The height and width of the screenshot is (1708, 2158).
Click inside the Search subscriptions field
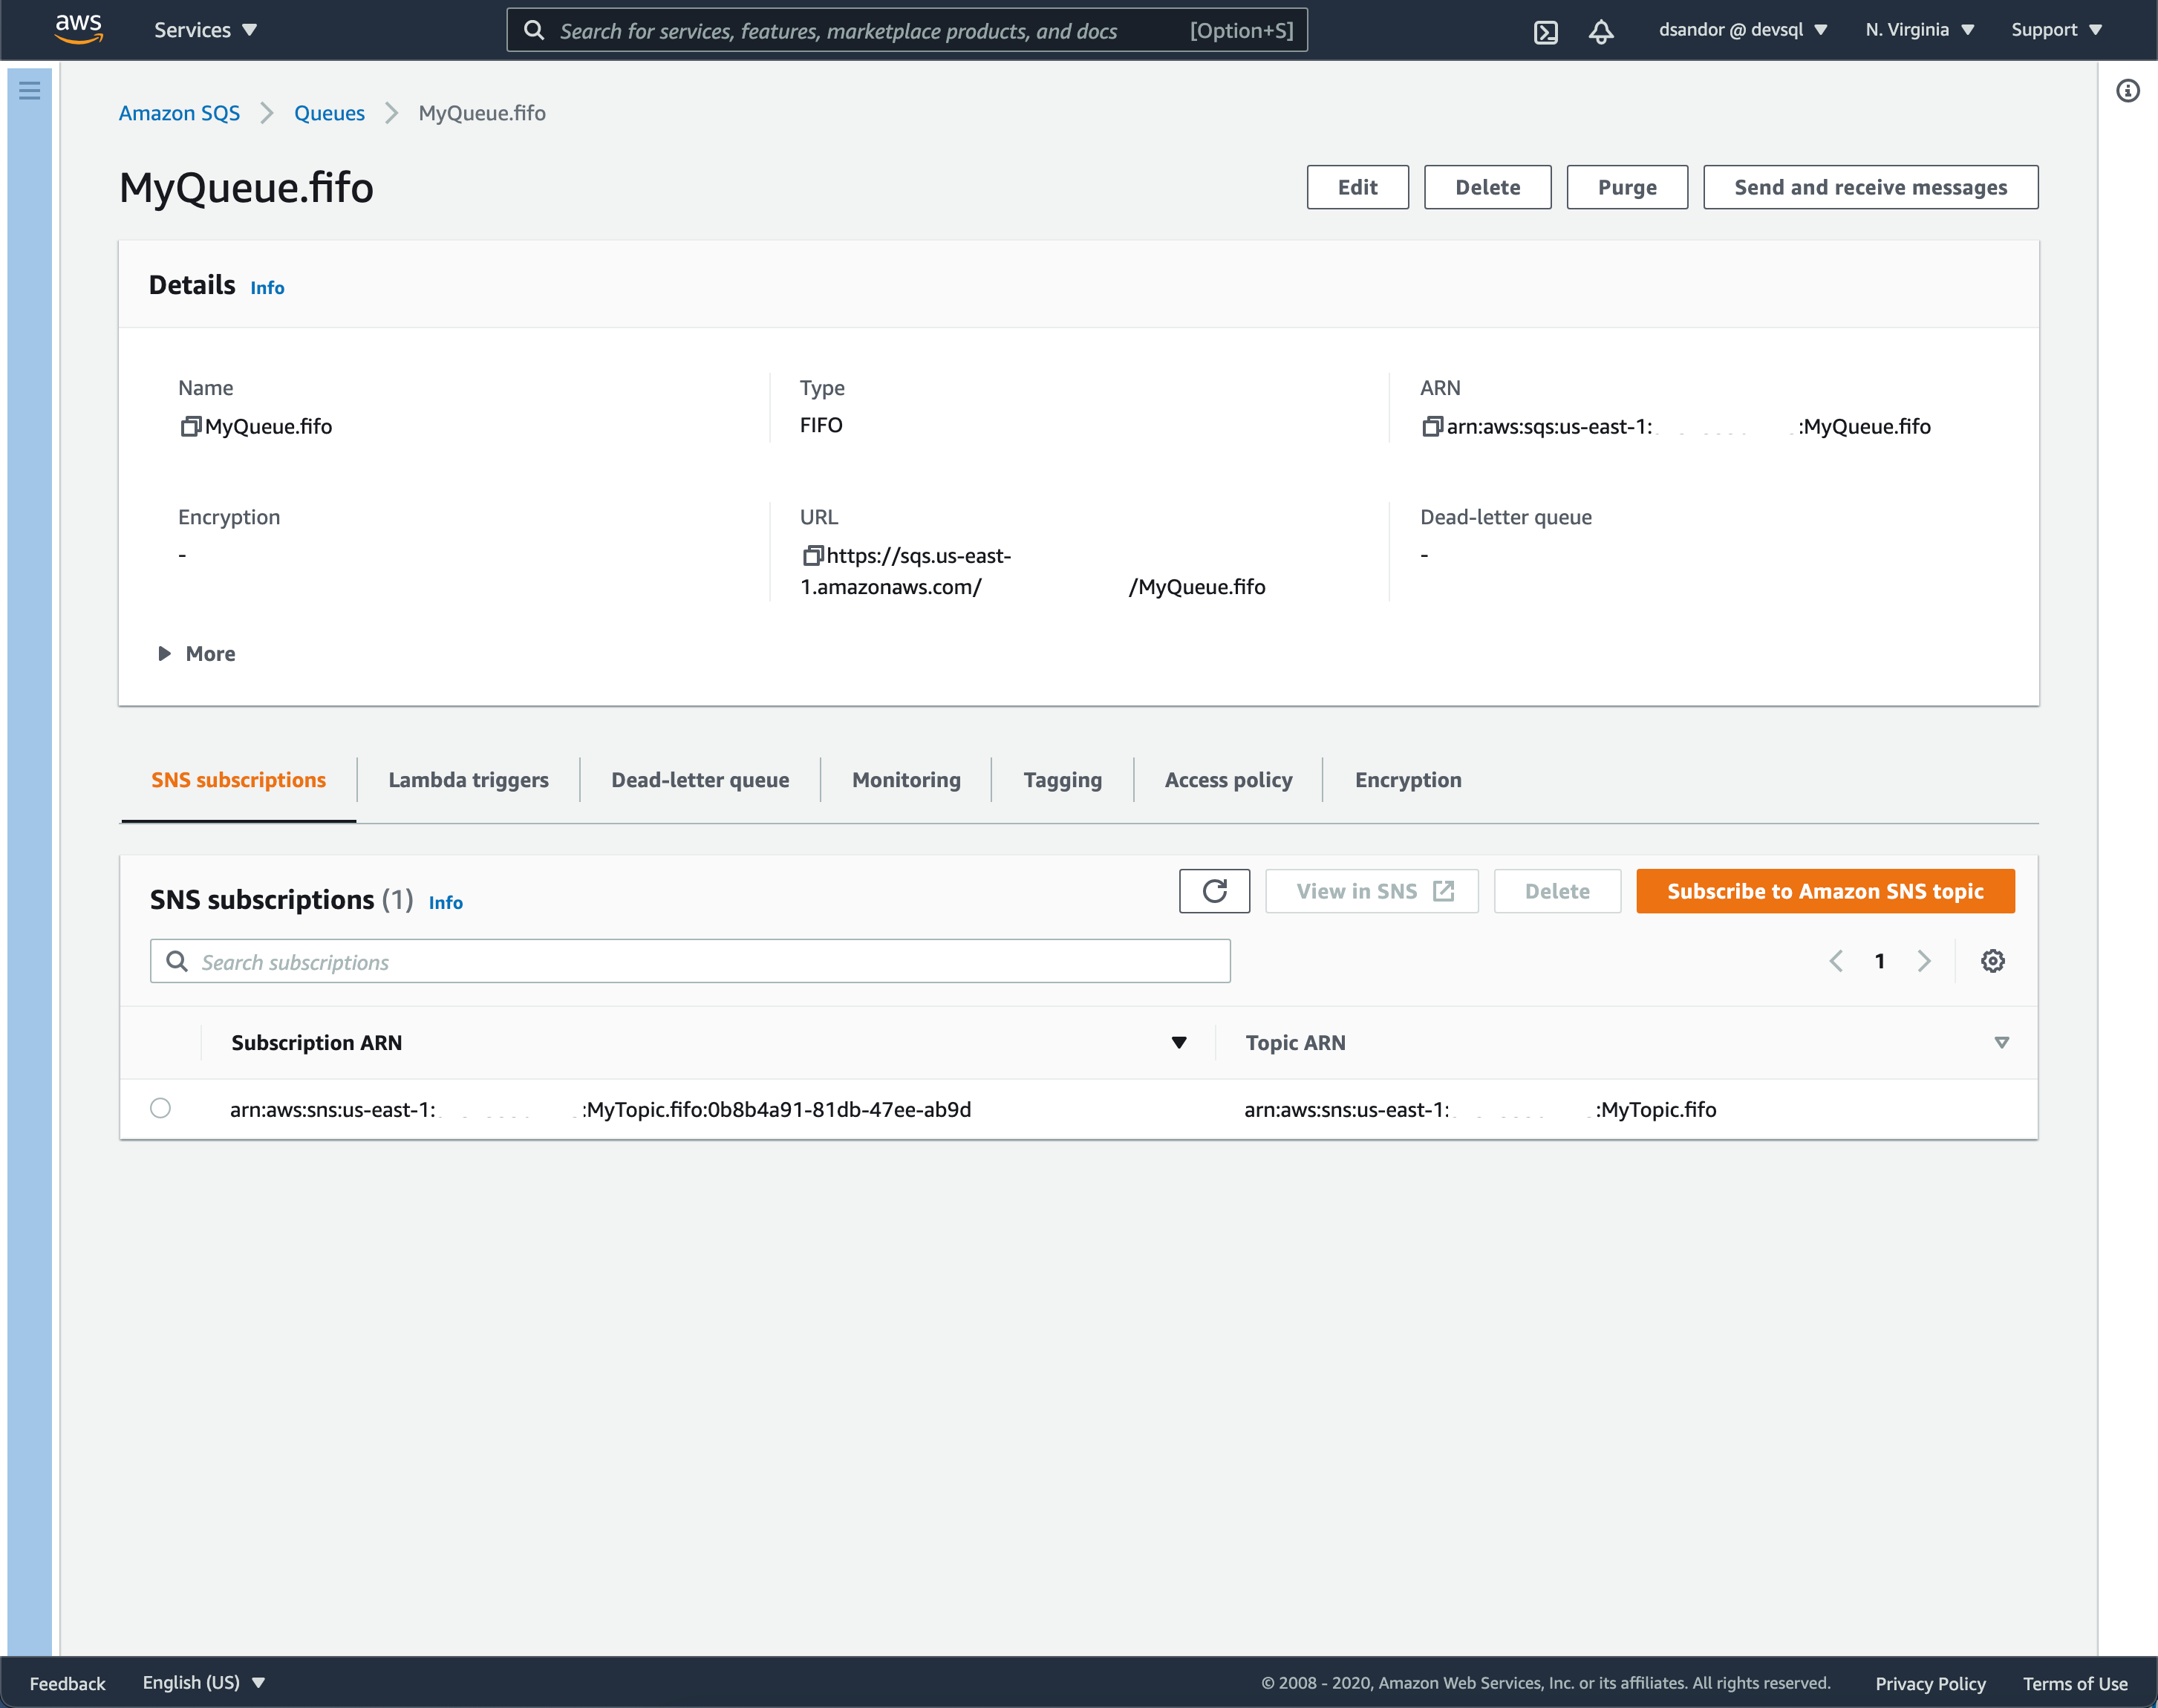(x=691, y=961)
